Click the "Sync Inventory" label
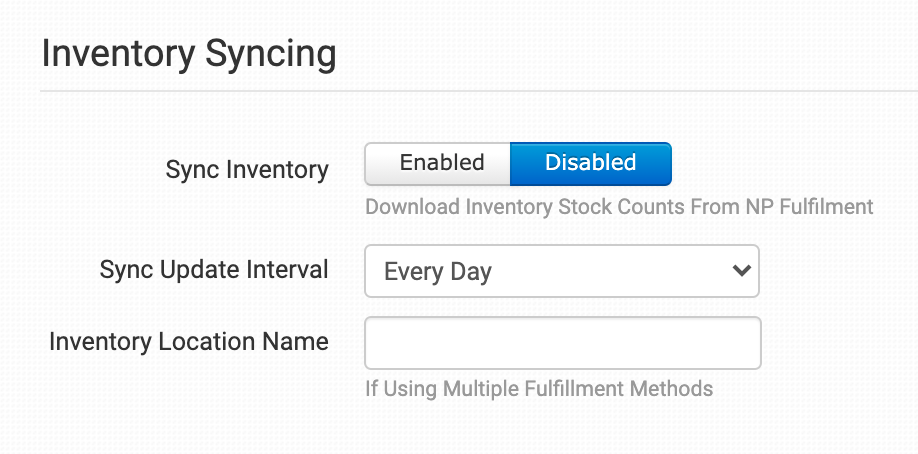 click(x=246, y=170)
